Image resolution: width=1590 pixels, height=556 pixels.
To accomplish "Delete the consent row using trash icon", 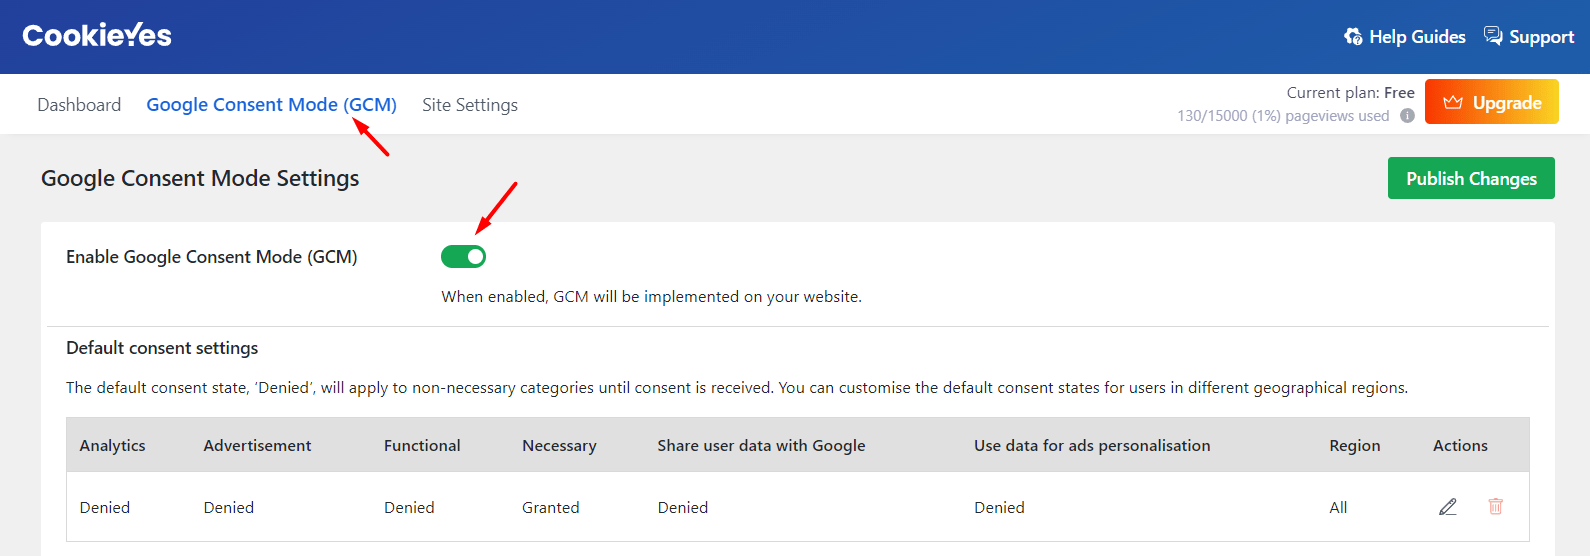I will point(1496,507).
